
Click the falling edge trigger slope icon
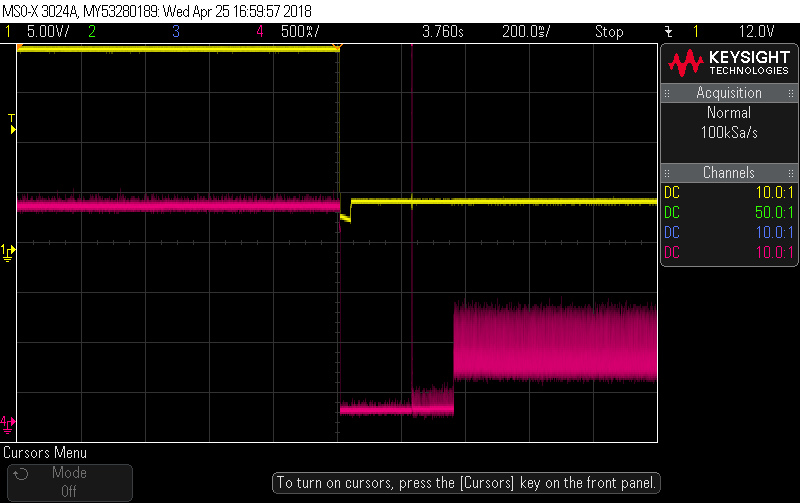[x=669, y=32]
